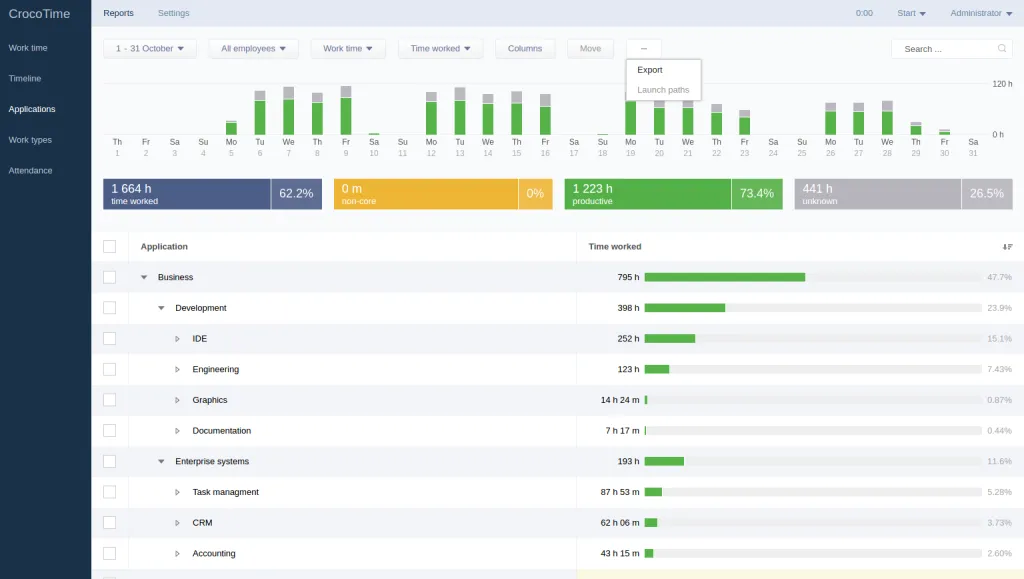Viewport: 1024px width, 579px height.
Task: Switch to the Settings tab
Action: [173, 13]
